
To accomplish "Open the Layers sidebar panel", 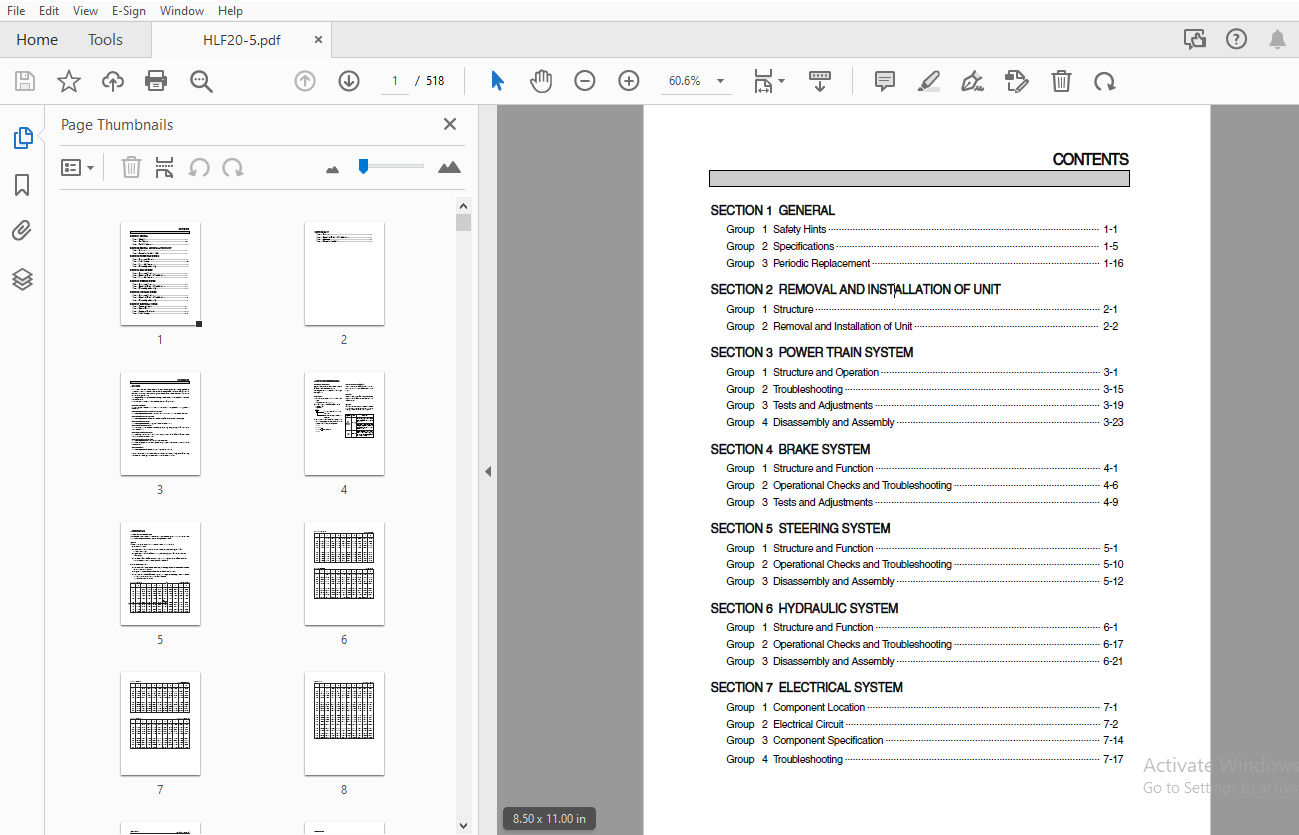I will [23, 279].
